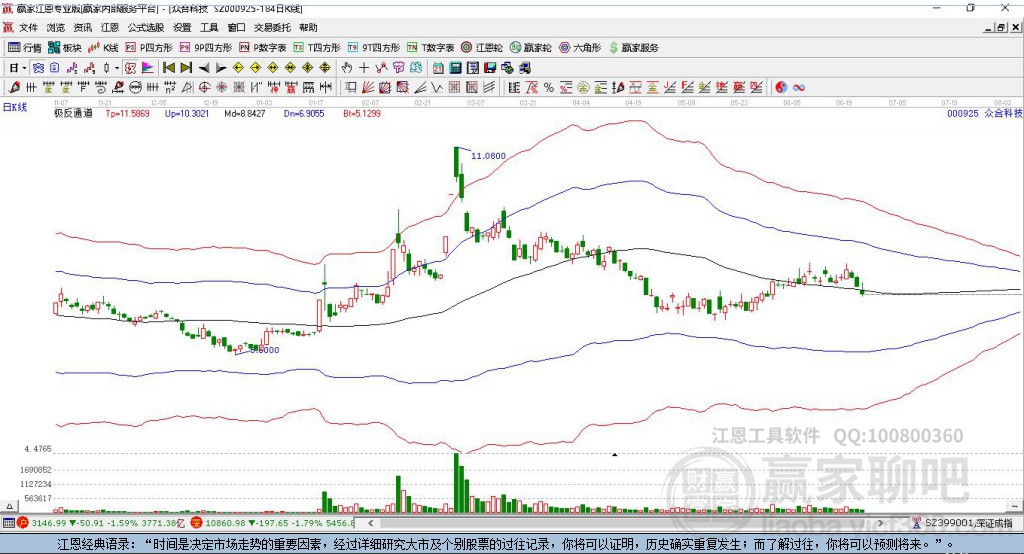Open the 9T四方形 tool
Viewport: 1024px width, 554px height.
coord(374,48)
